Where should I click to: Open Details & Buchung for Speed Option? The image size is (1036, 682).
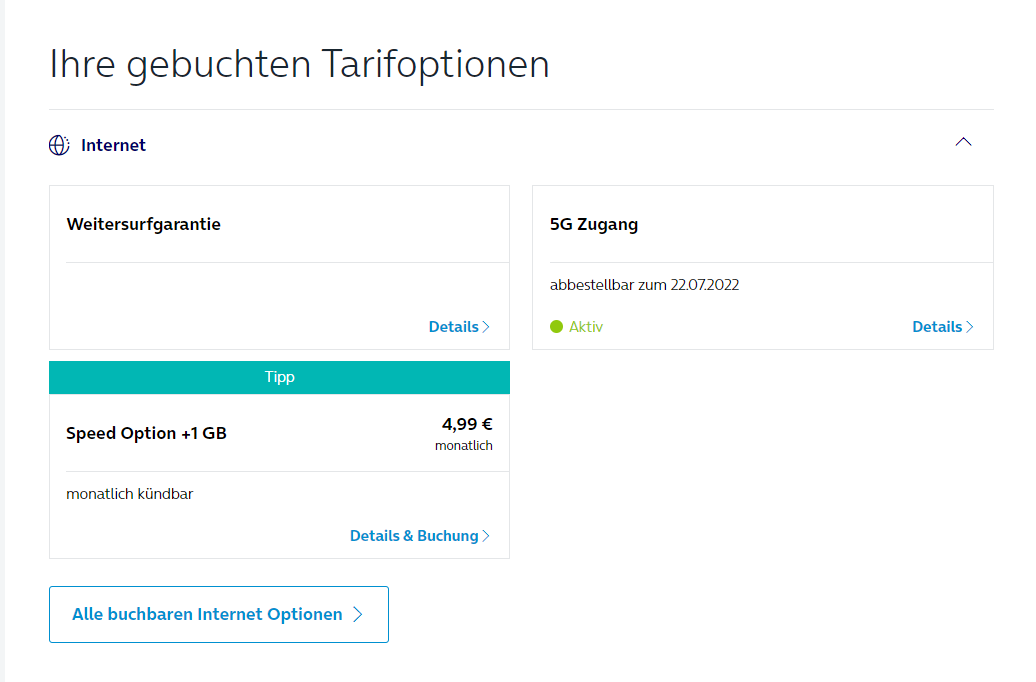(x=414, y=535)
